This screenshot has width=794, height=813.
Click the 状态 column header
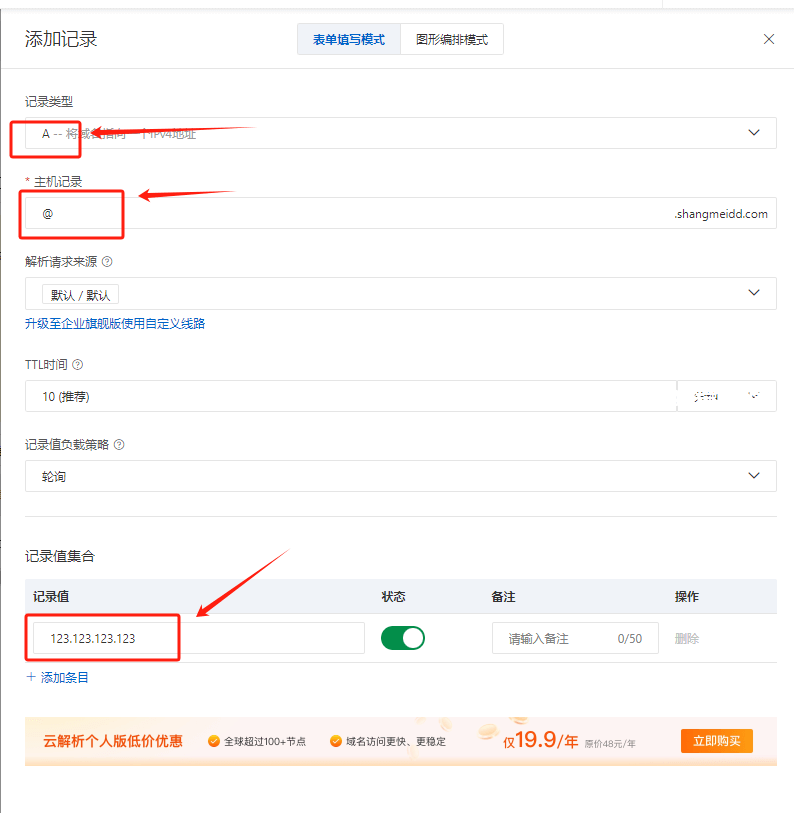[x=393, y=597]
